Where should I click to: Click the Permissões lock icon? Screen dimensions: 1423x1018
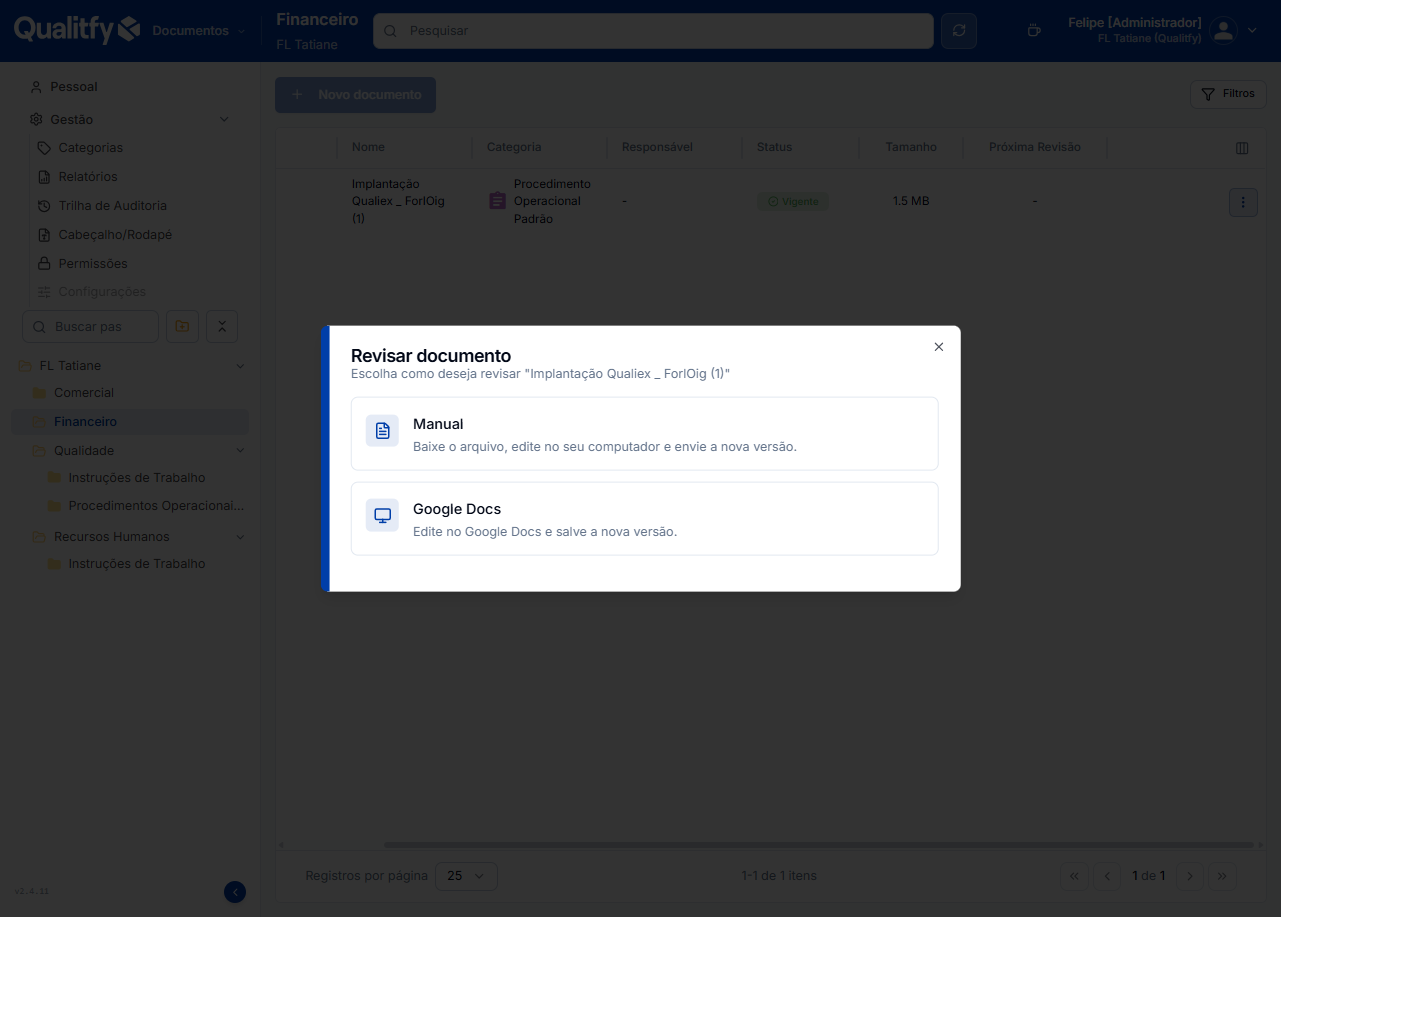[44, 264]
